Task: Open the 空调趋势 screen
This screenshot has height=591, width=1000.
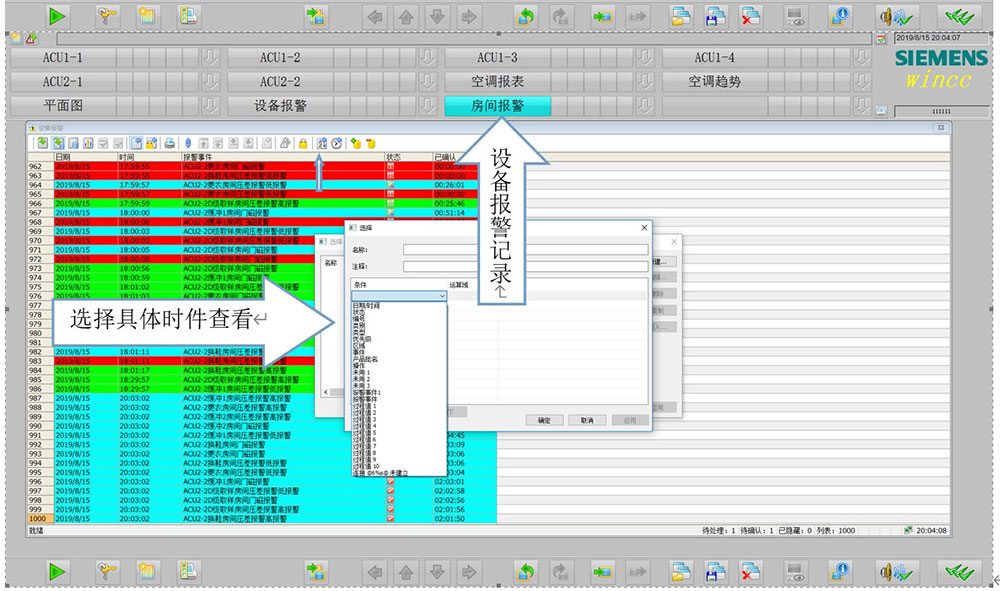Action: (714, 82)
